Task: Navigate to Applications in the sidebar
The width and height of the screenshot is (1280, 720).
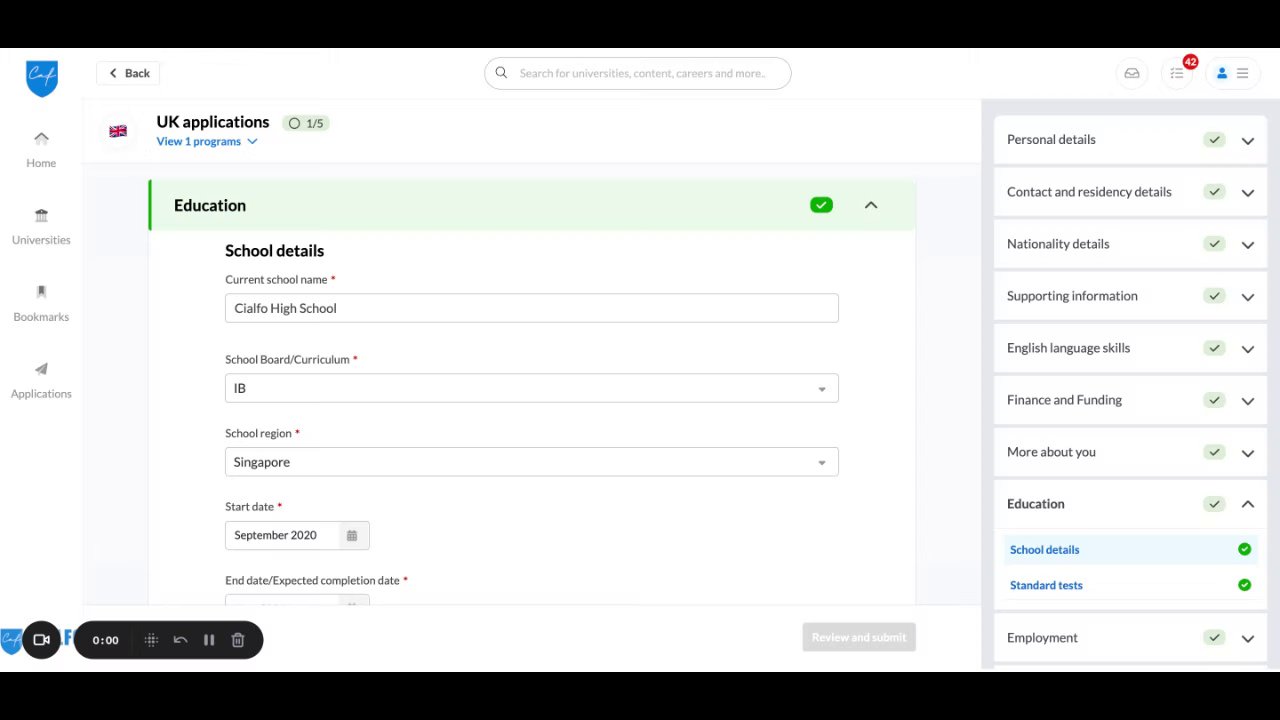Action: point(41,381)
